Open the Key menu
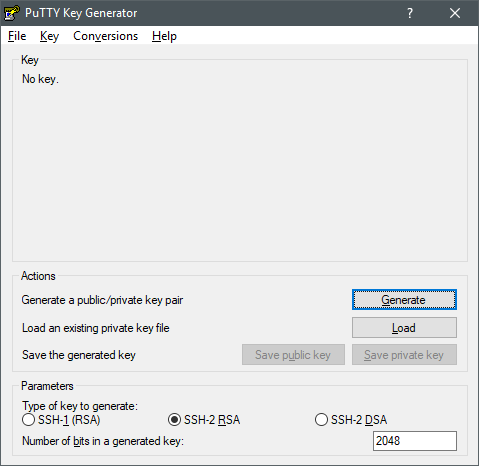479x466 pixels. coord(49,36)
